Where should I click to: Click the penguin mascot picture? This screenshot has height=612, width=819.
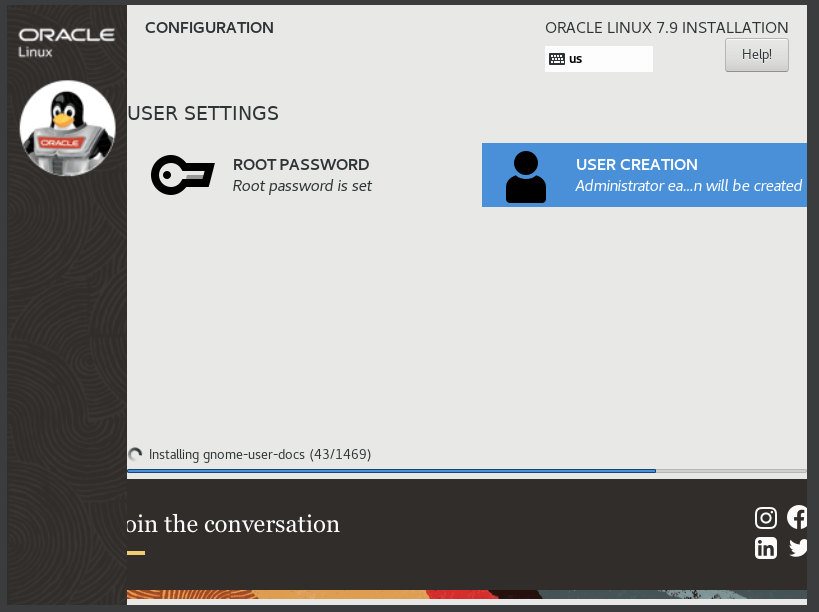[x=67, y=127]
